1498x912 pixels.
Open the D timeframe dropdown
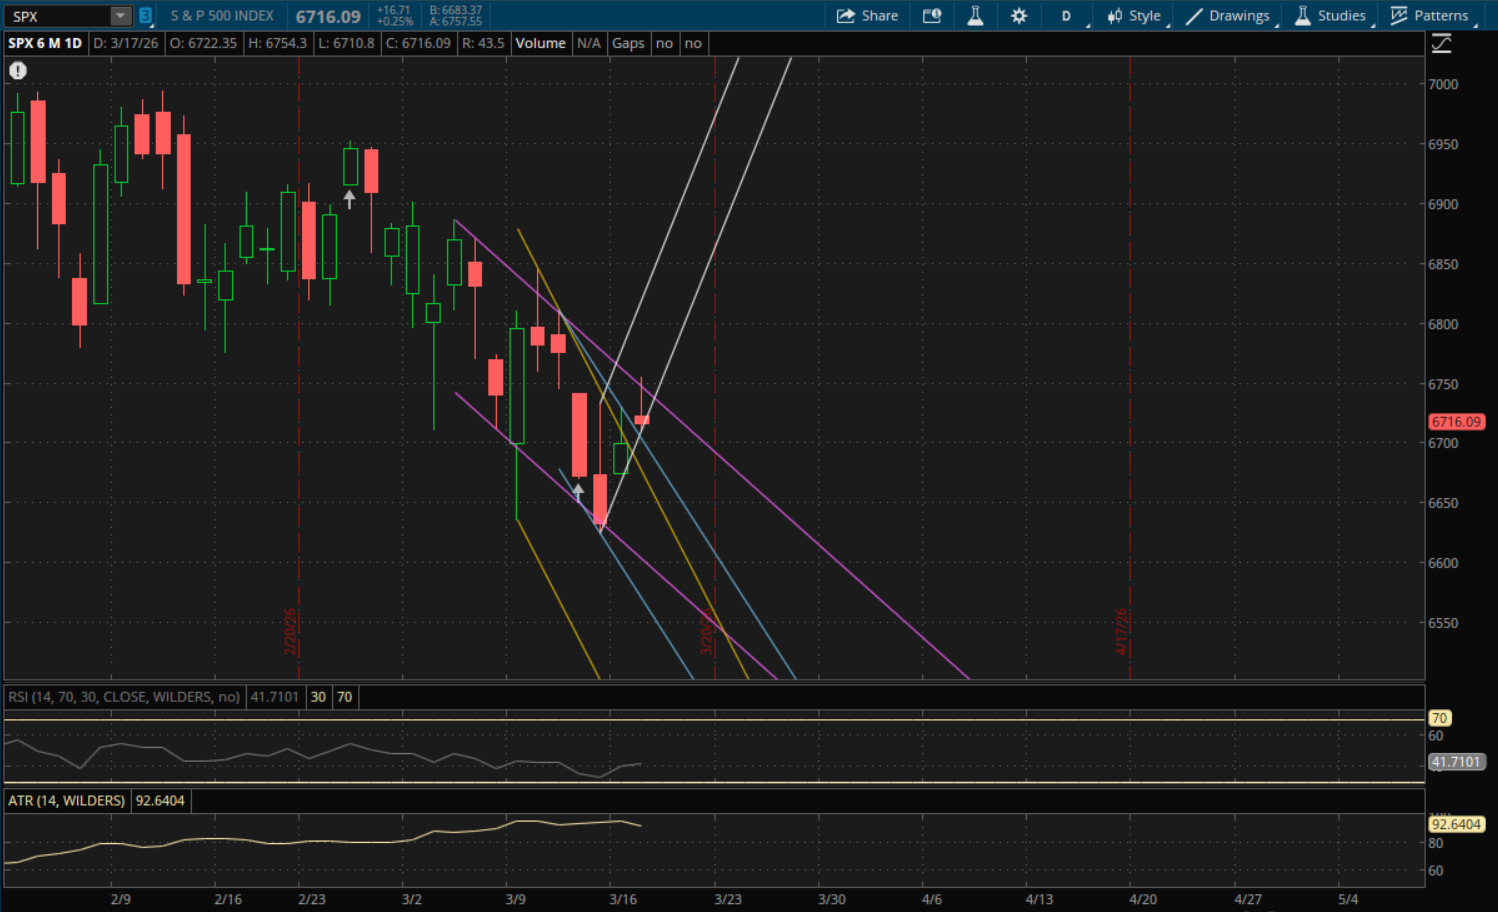(1067, 16)
